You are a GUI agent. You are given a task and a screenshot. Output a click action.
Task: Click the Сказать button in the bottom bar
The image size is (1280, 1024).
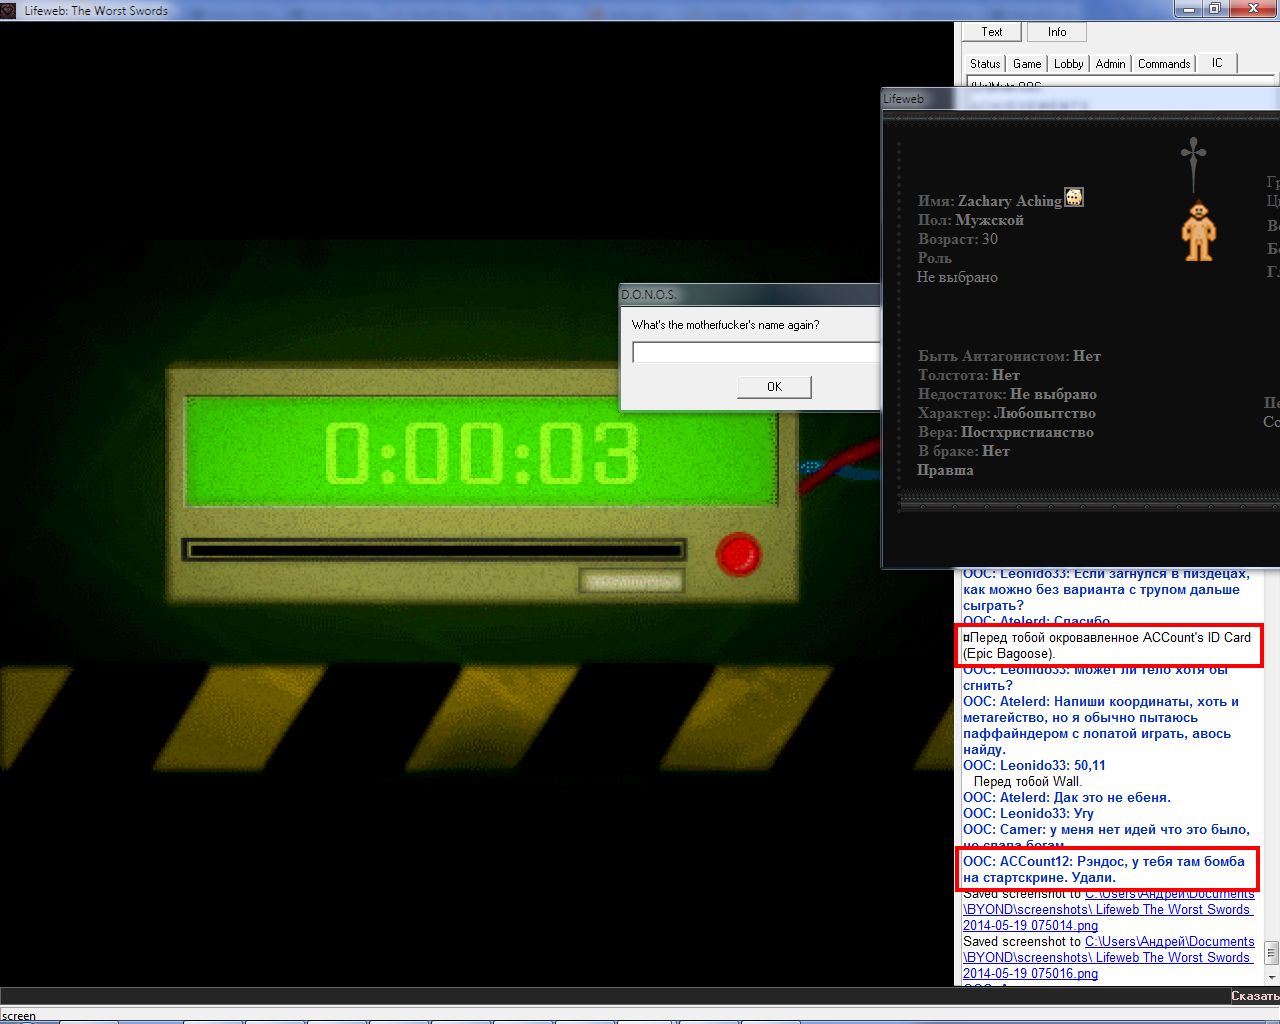pyautogui.click(x=1255, y=996)
